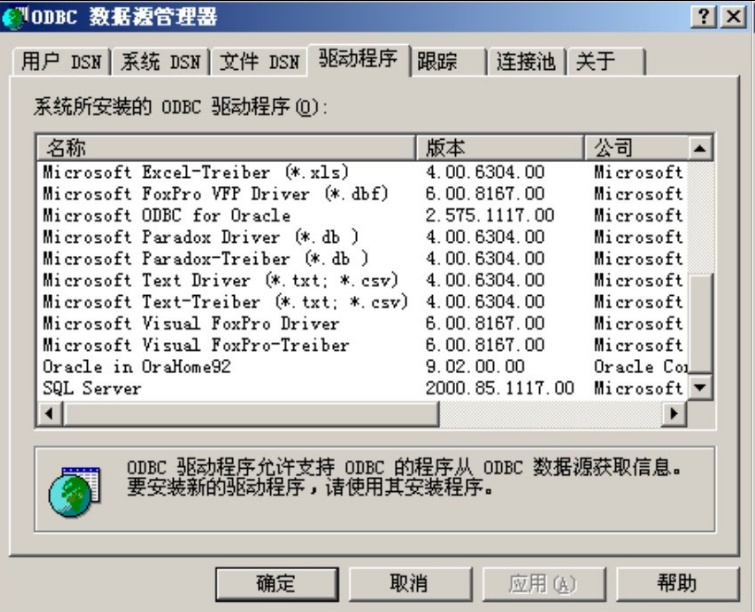Image resolution: width=755 pixels, height=612 pixels.
Task: Open the 关于 tab
Action: click(606, 62)
